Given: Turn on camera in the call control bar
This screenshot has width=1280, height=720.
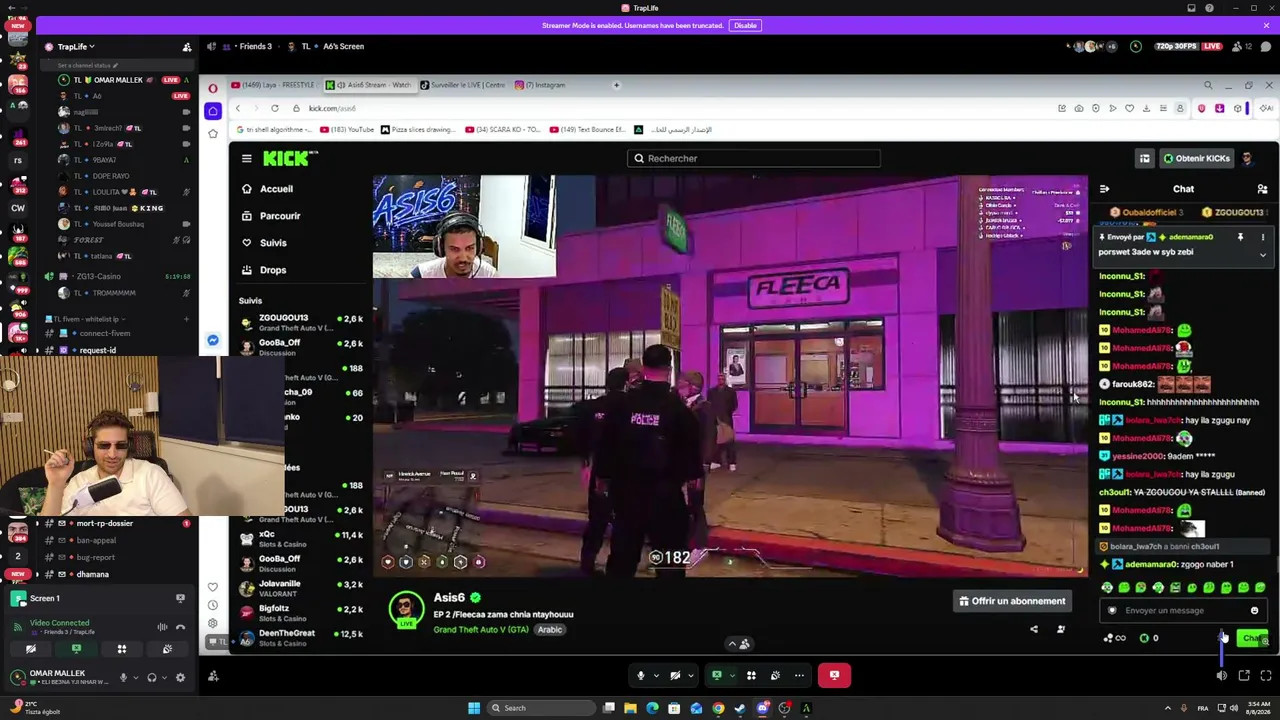Looking at the screenshot, I should tap(675, 676).
